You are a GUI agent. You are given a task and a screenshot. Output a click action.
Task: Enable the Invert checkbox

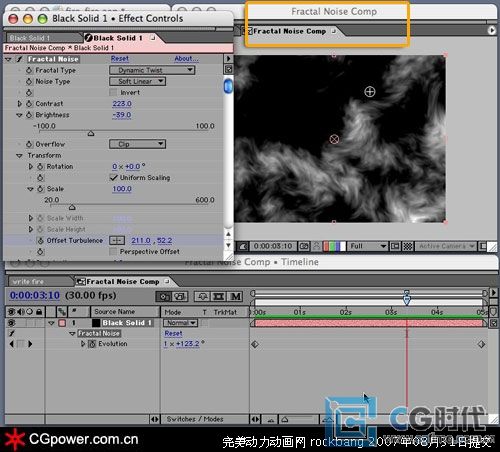[113, 92]
